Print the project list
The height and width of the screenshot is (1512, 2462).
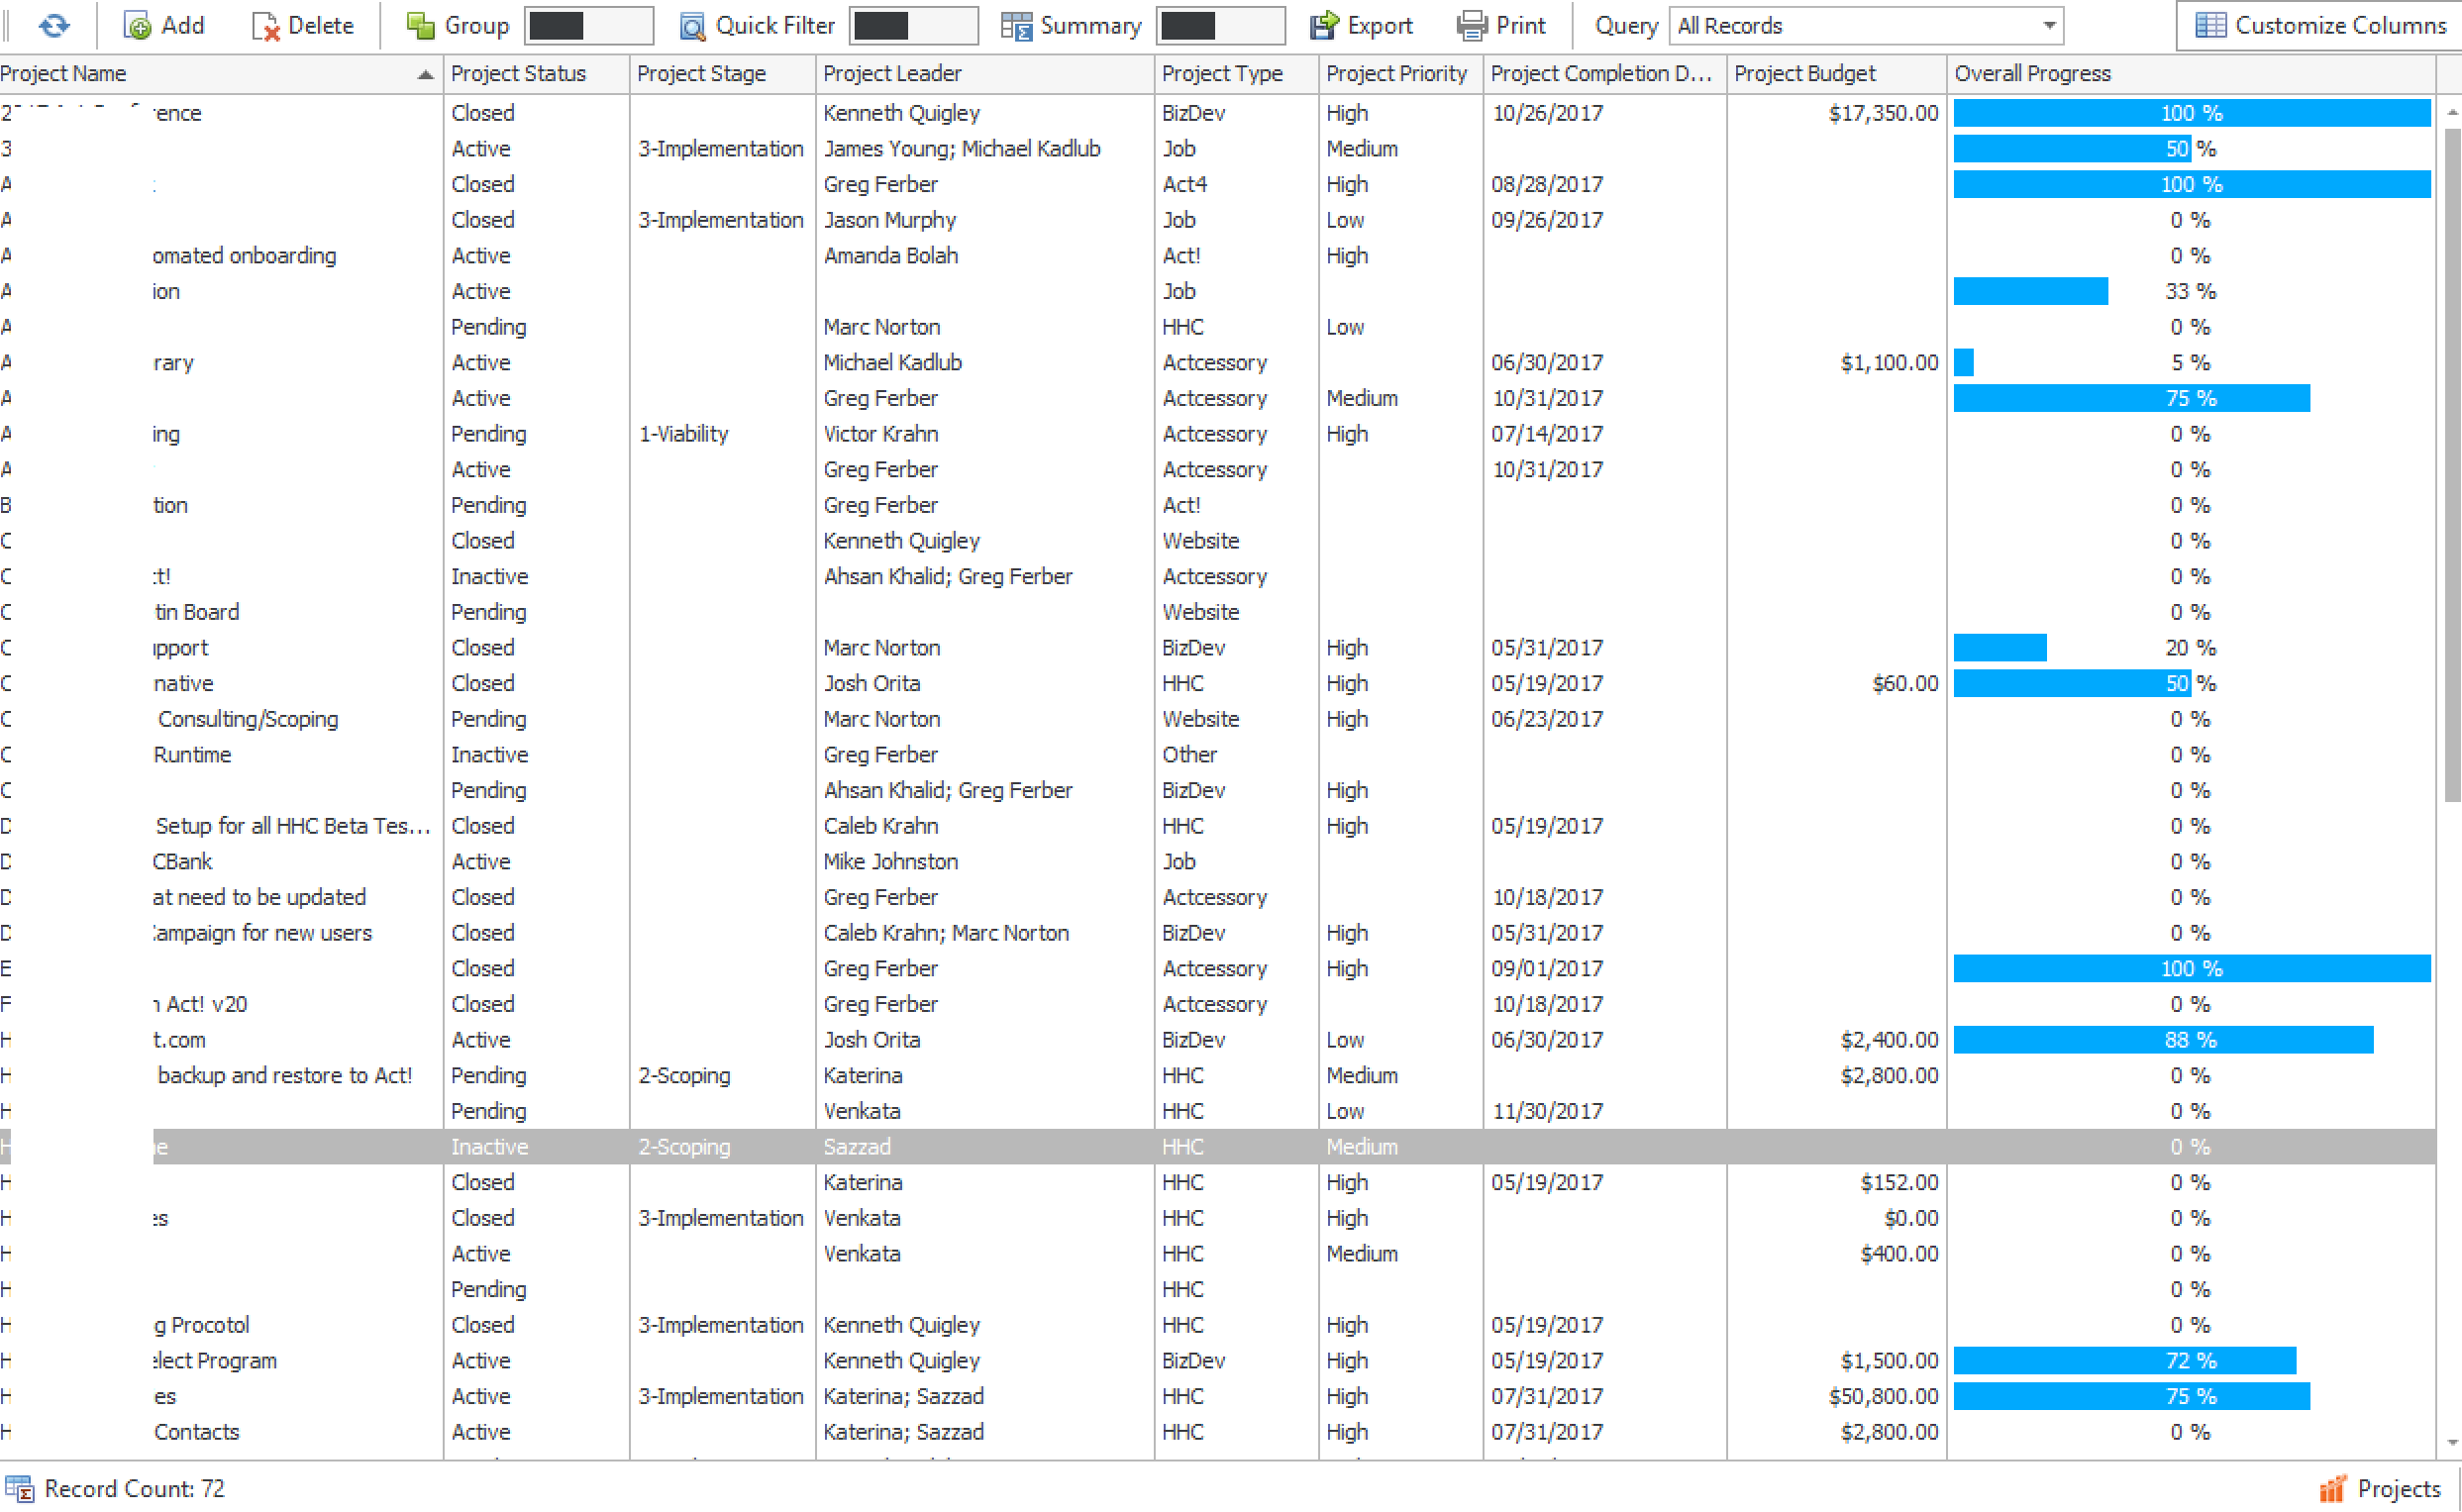coord(1501,26)
